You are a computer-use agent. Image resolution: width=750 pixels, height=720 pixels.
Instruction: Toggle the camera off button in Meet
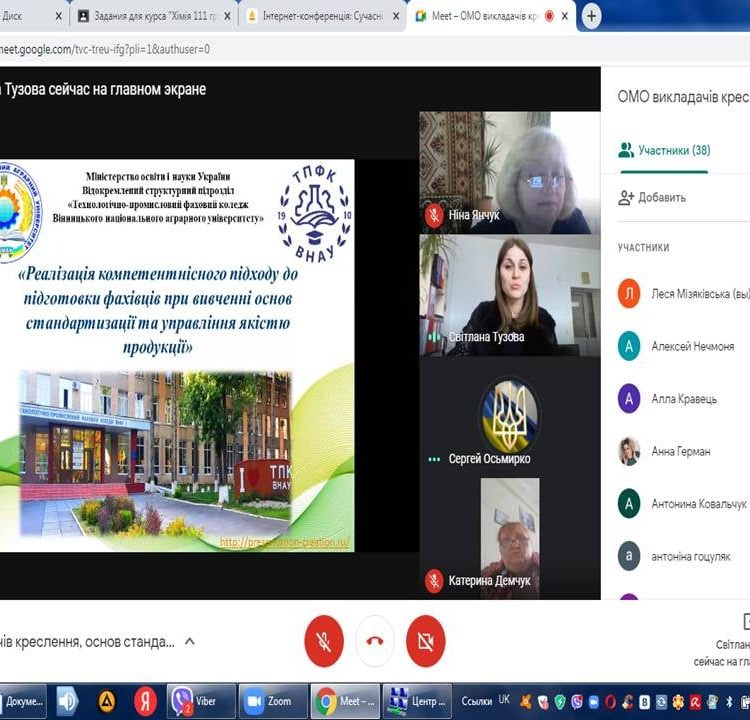click(425, 641)
